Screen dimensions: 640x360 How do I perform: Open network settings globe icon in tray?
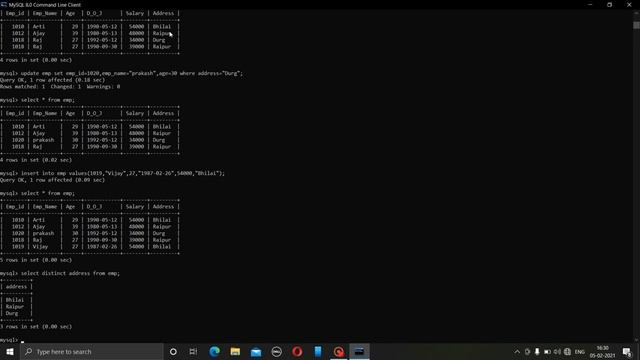pyautogui.click(x=567, y=351)
